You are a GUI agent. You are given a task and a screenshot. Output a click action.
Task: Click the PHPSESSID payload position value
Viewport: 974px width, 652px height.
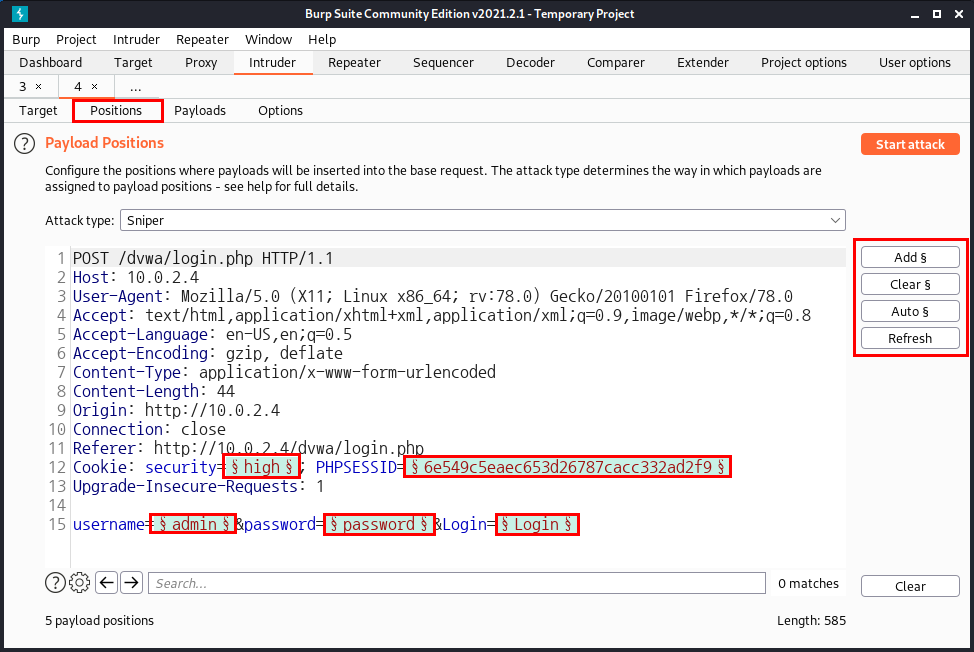pos(567,467)
